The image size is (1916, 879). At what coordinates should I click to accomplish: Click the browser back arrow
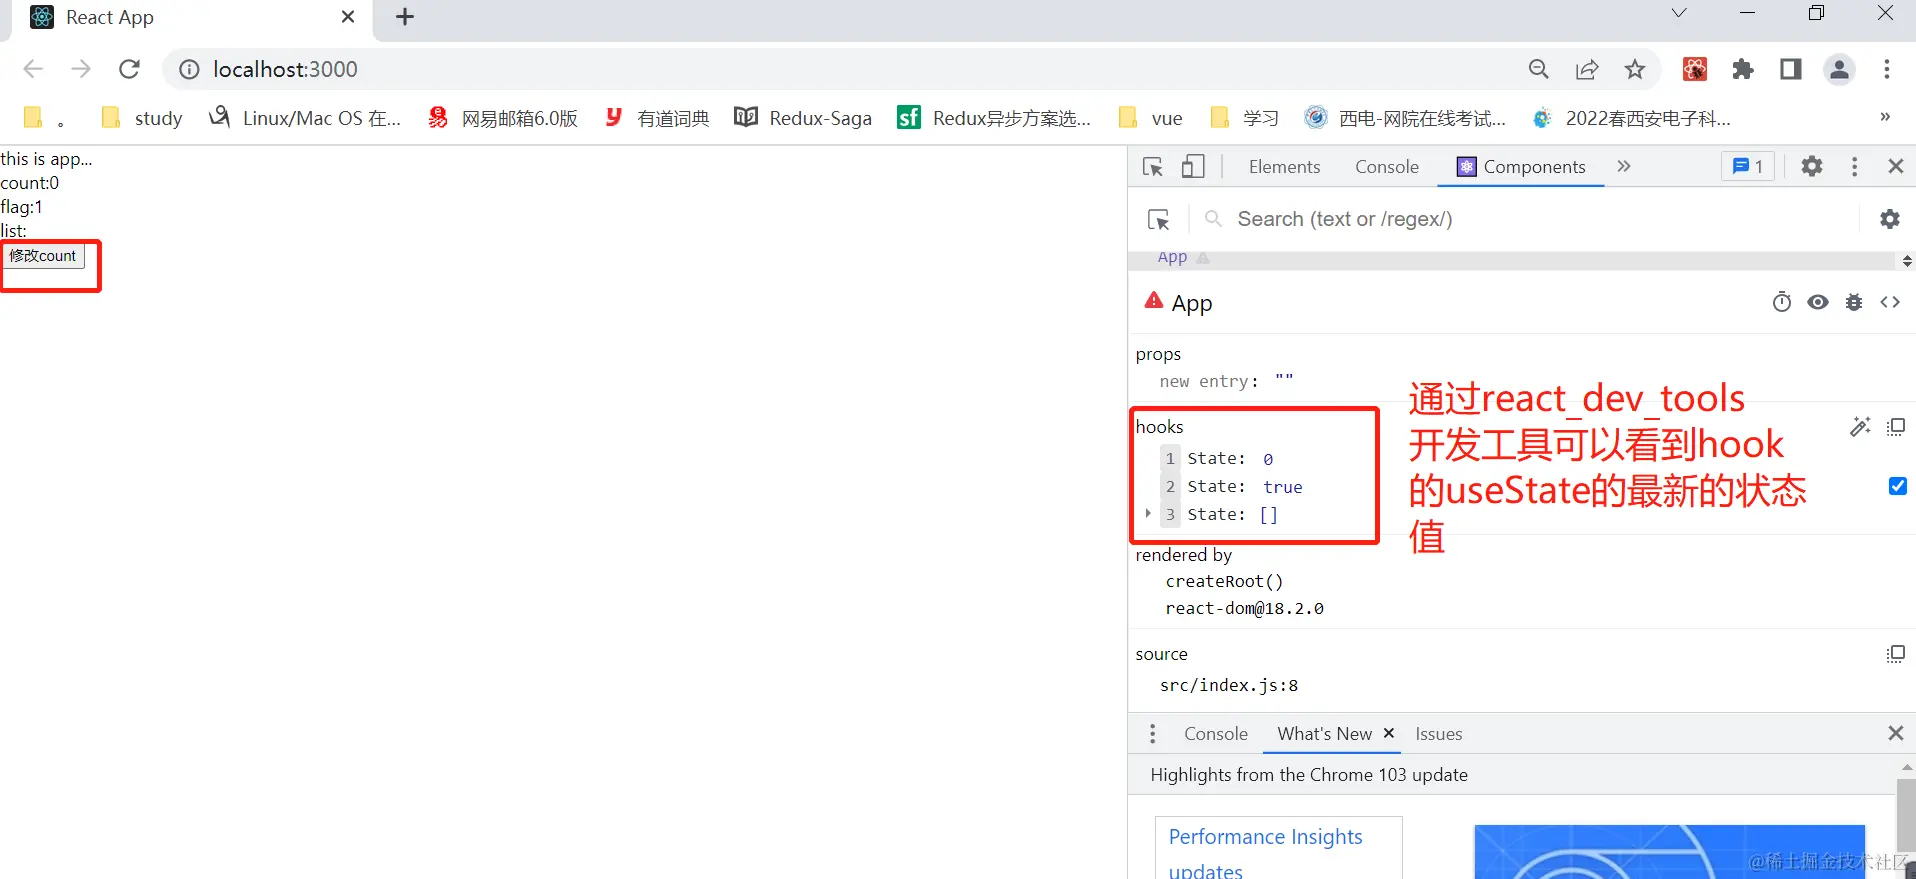click(33, 69)
